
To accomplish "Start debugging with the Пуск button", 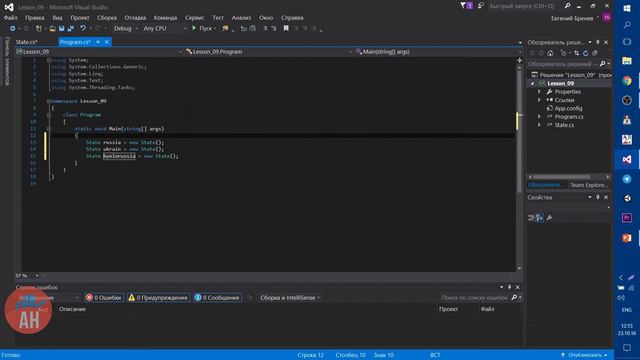I will [203, 29].
